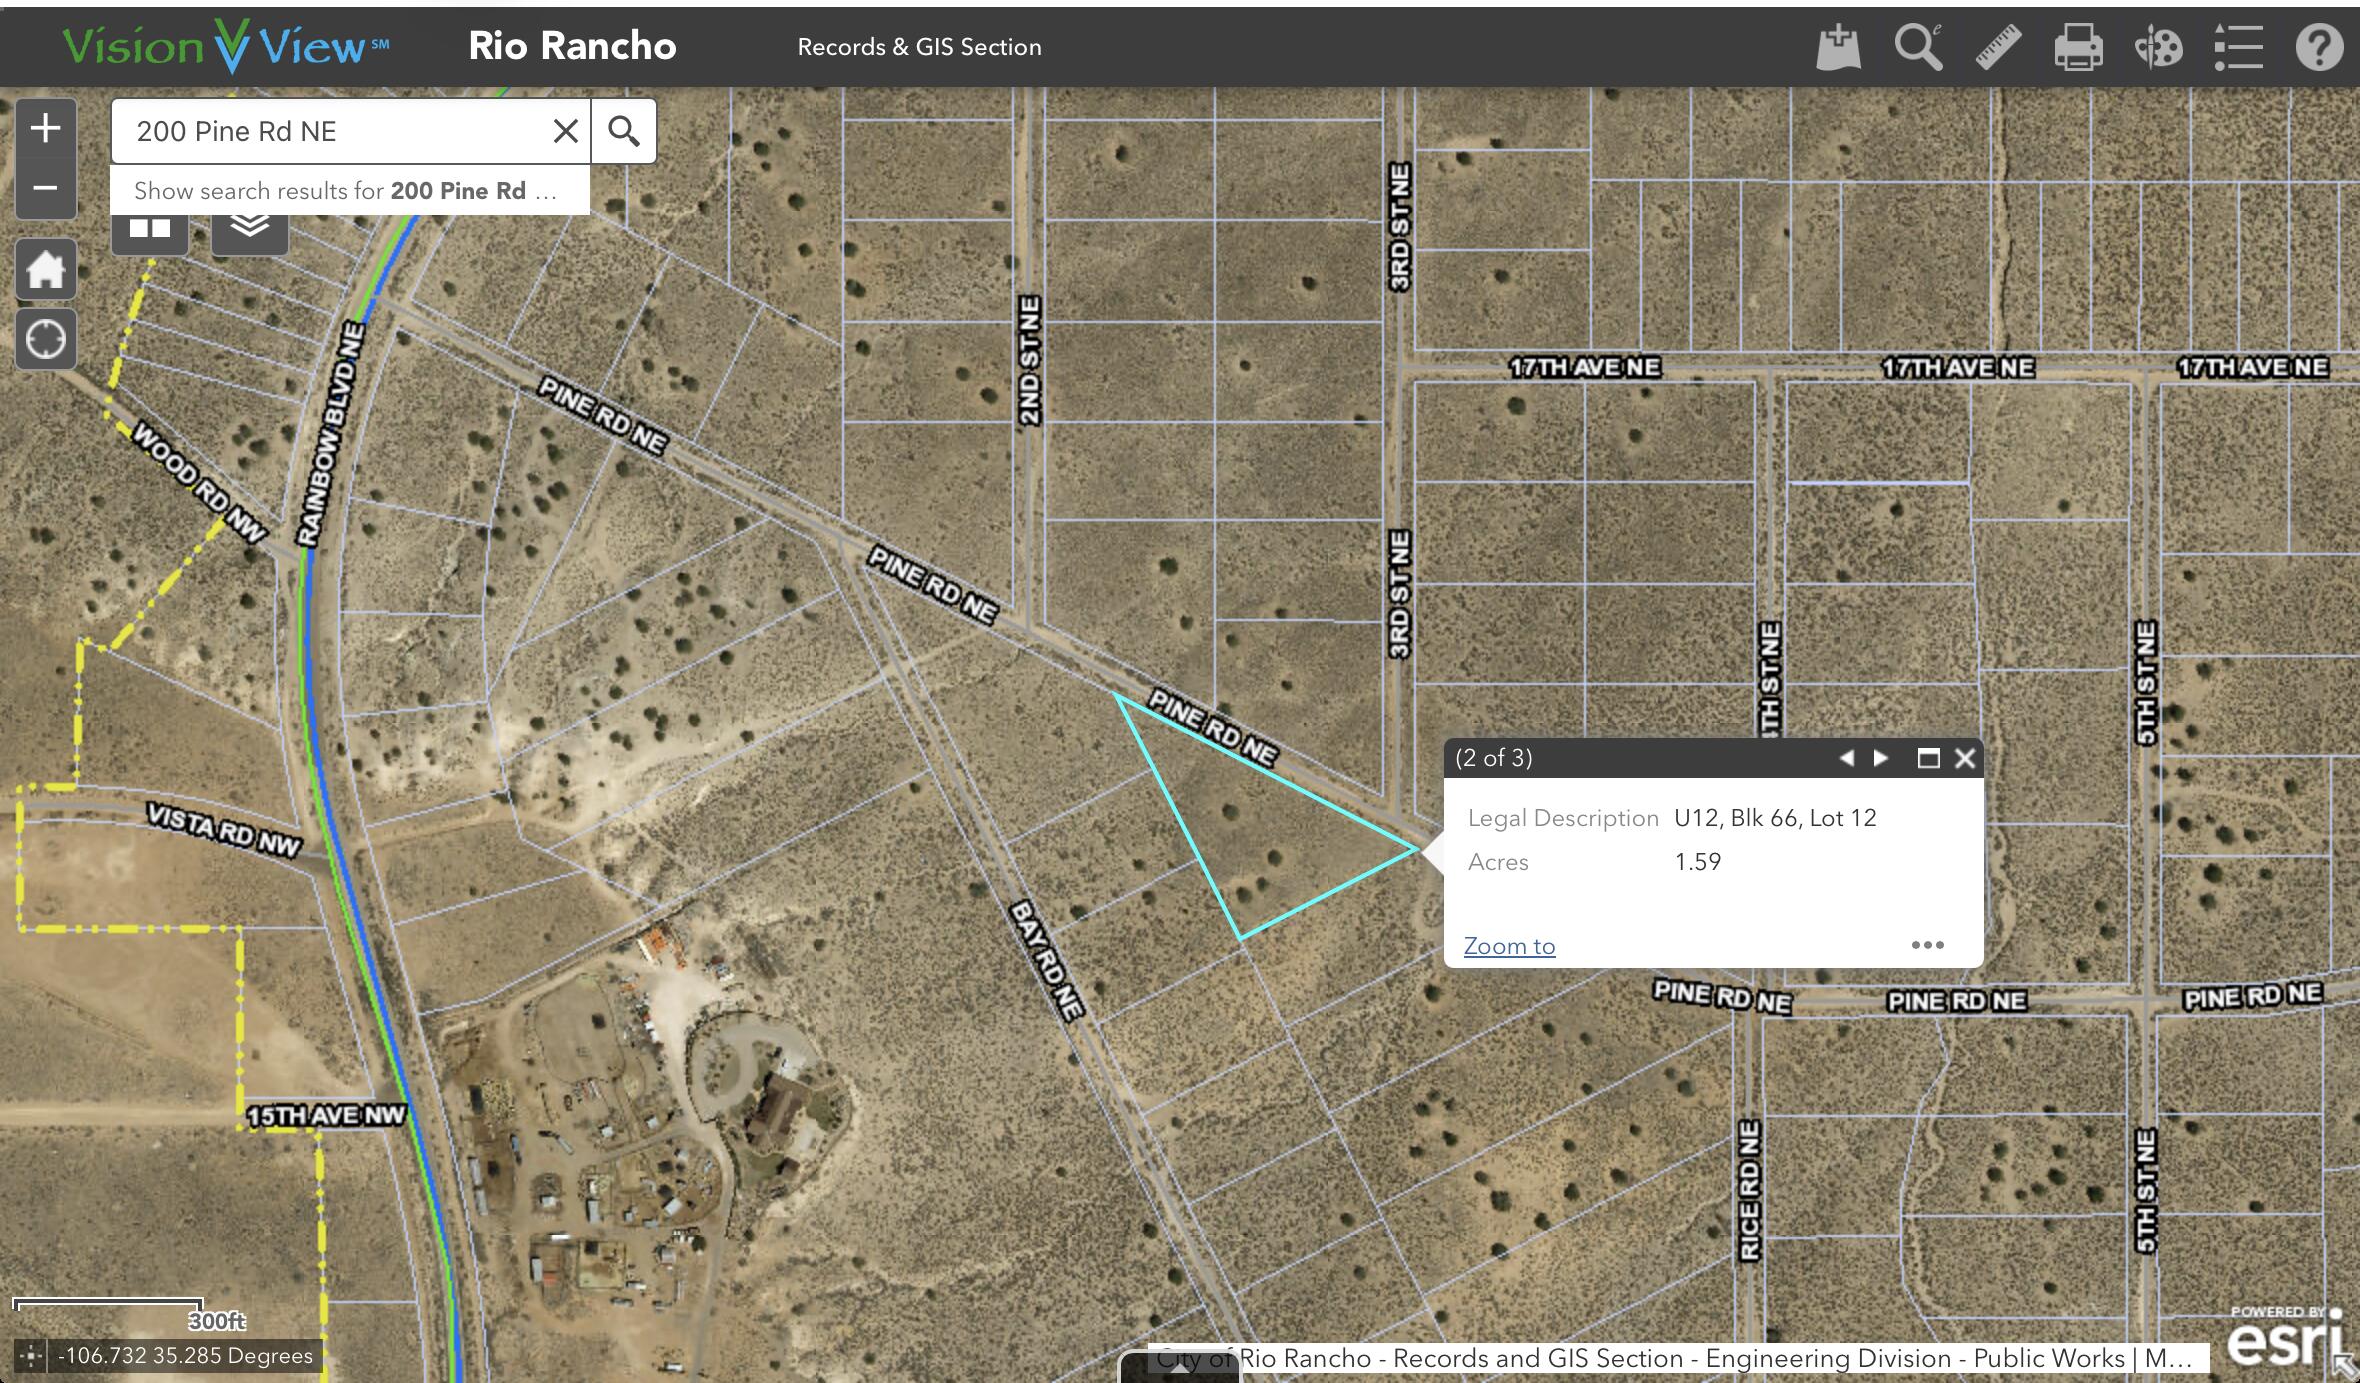Open the measurement ruler tool

pyautogui.click(x=1998, y=47)
